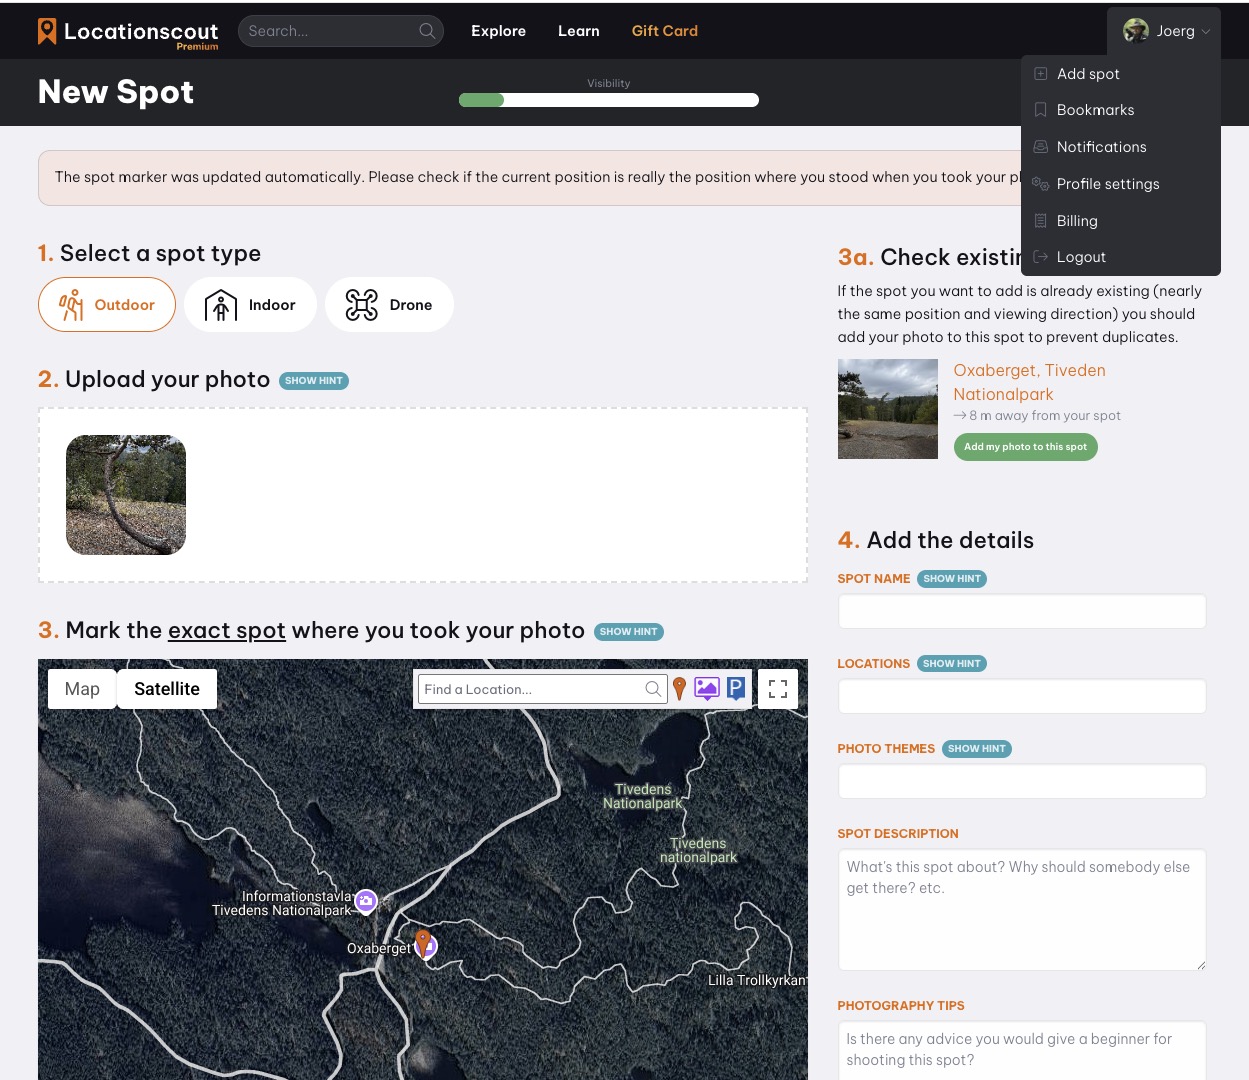Select the Drone spot type
The width and height of the screenshot is (1249, 1080).
coord(389,305)
